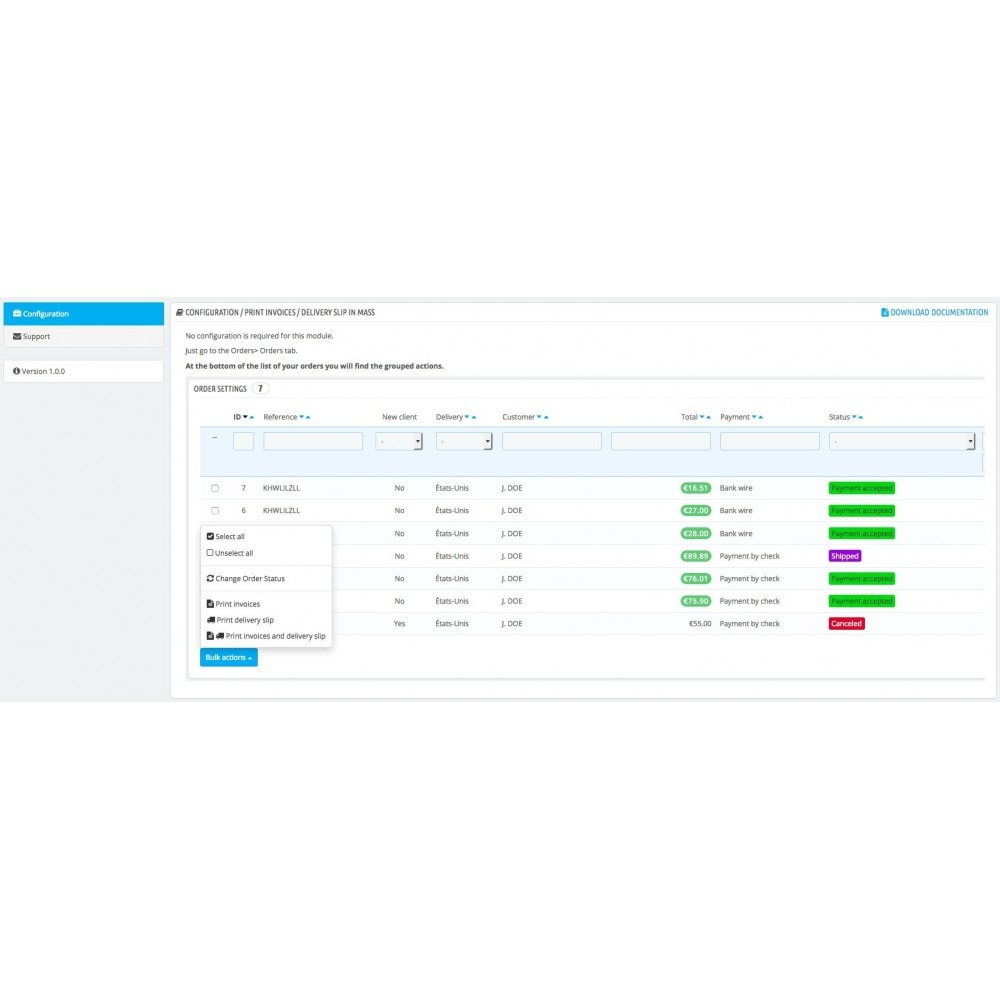
Task: Click the Canceled status badge
Action: tap(847, 624)
